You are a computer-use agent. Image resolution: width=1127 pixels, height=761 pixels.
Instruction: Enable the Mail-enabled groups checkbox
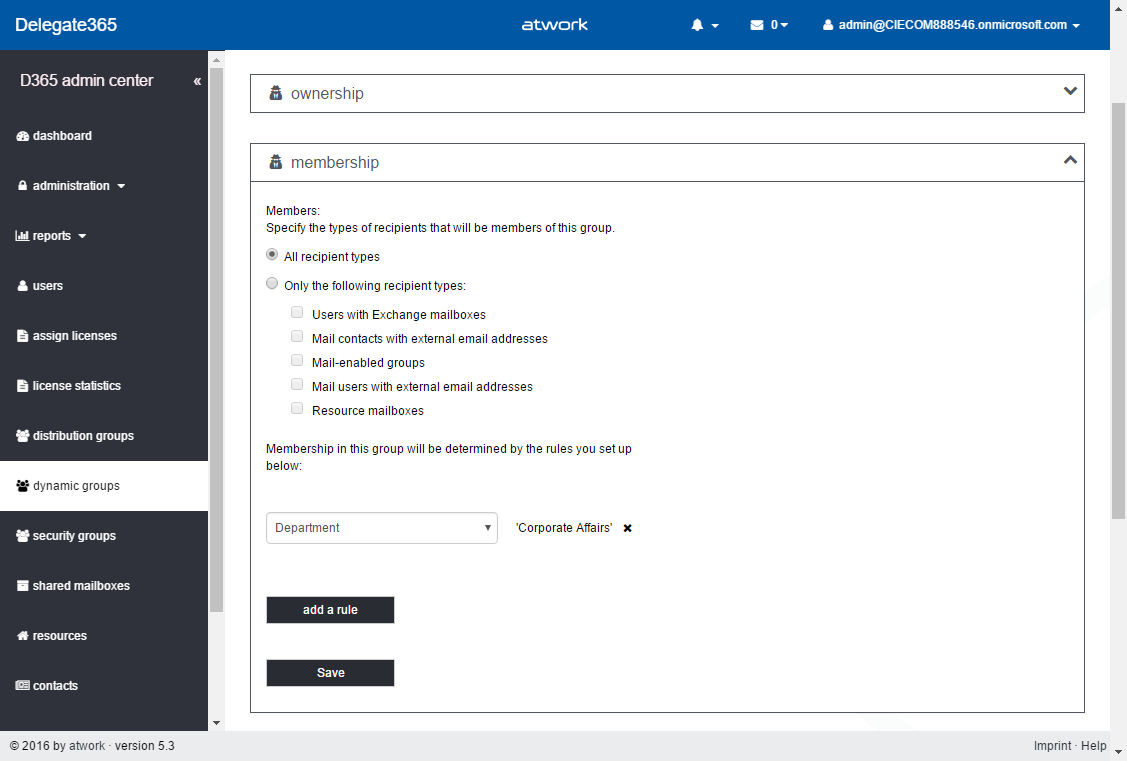(297, 360)
